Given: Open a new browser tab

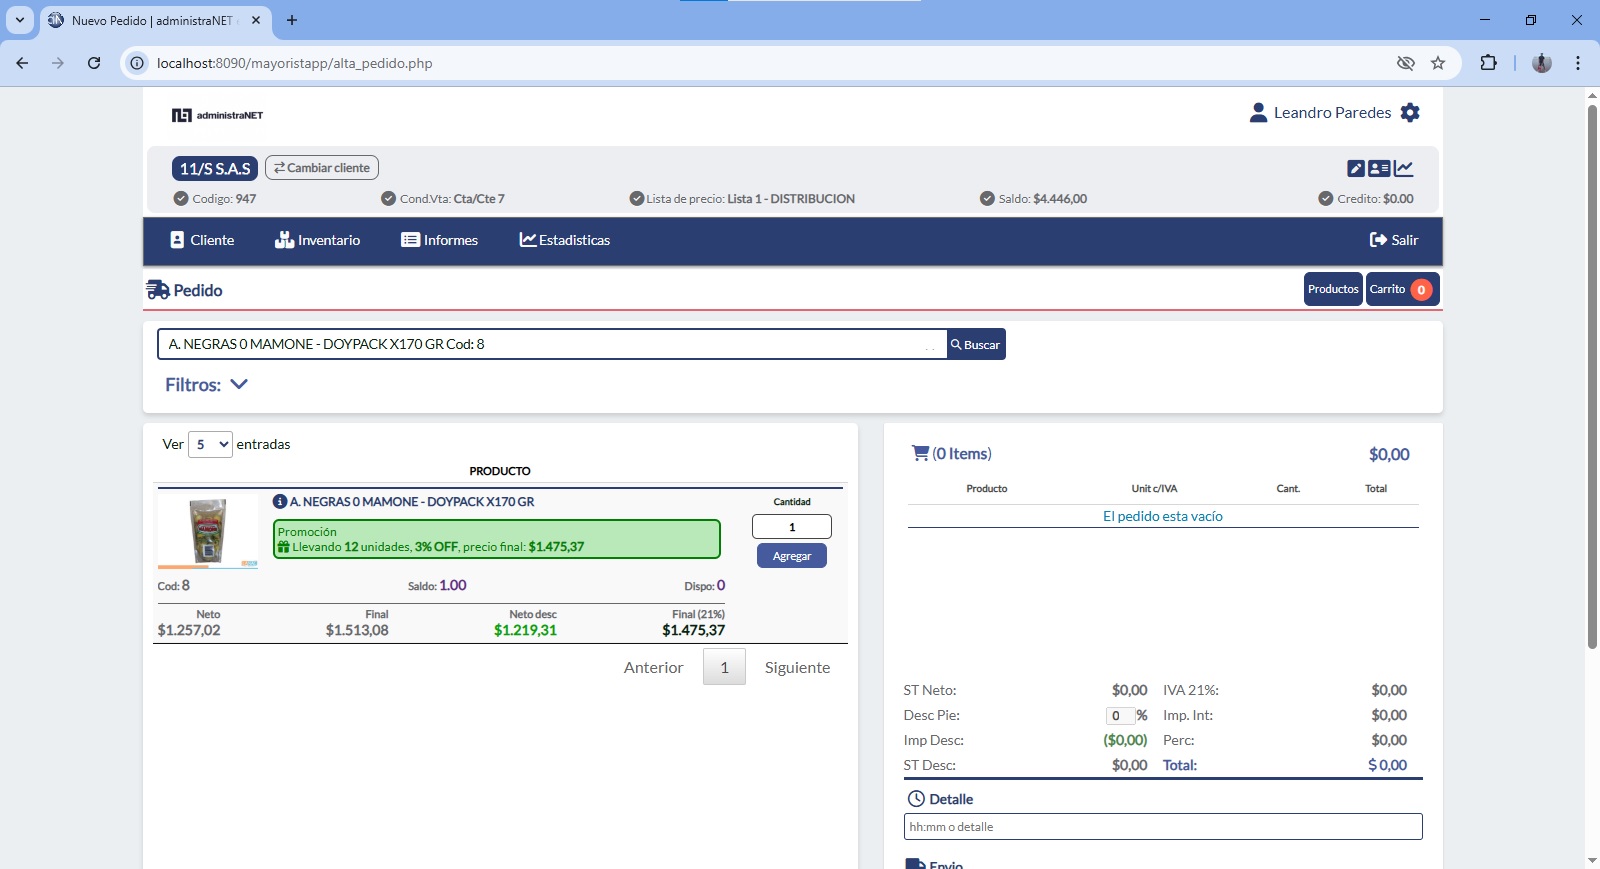Looking at the screenshot, I should coord(291,20).
